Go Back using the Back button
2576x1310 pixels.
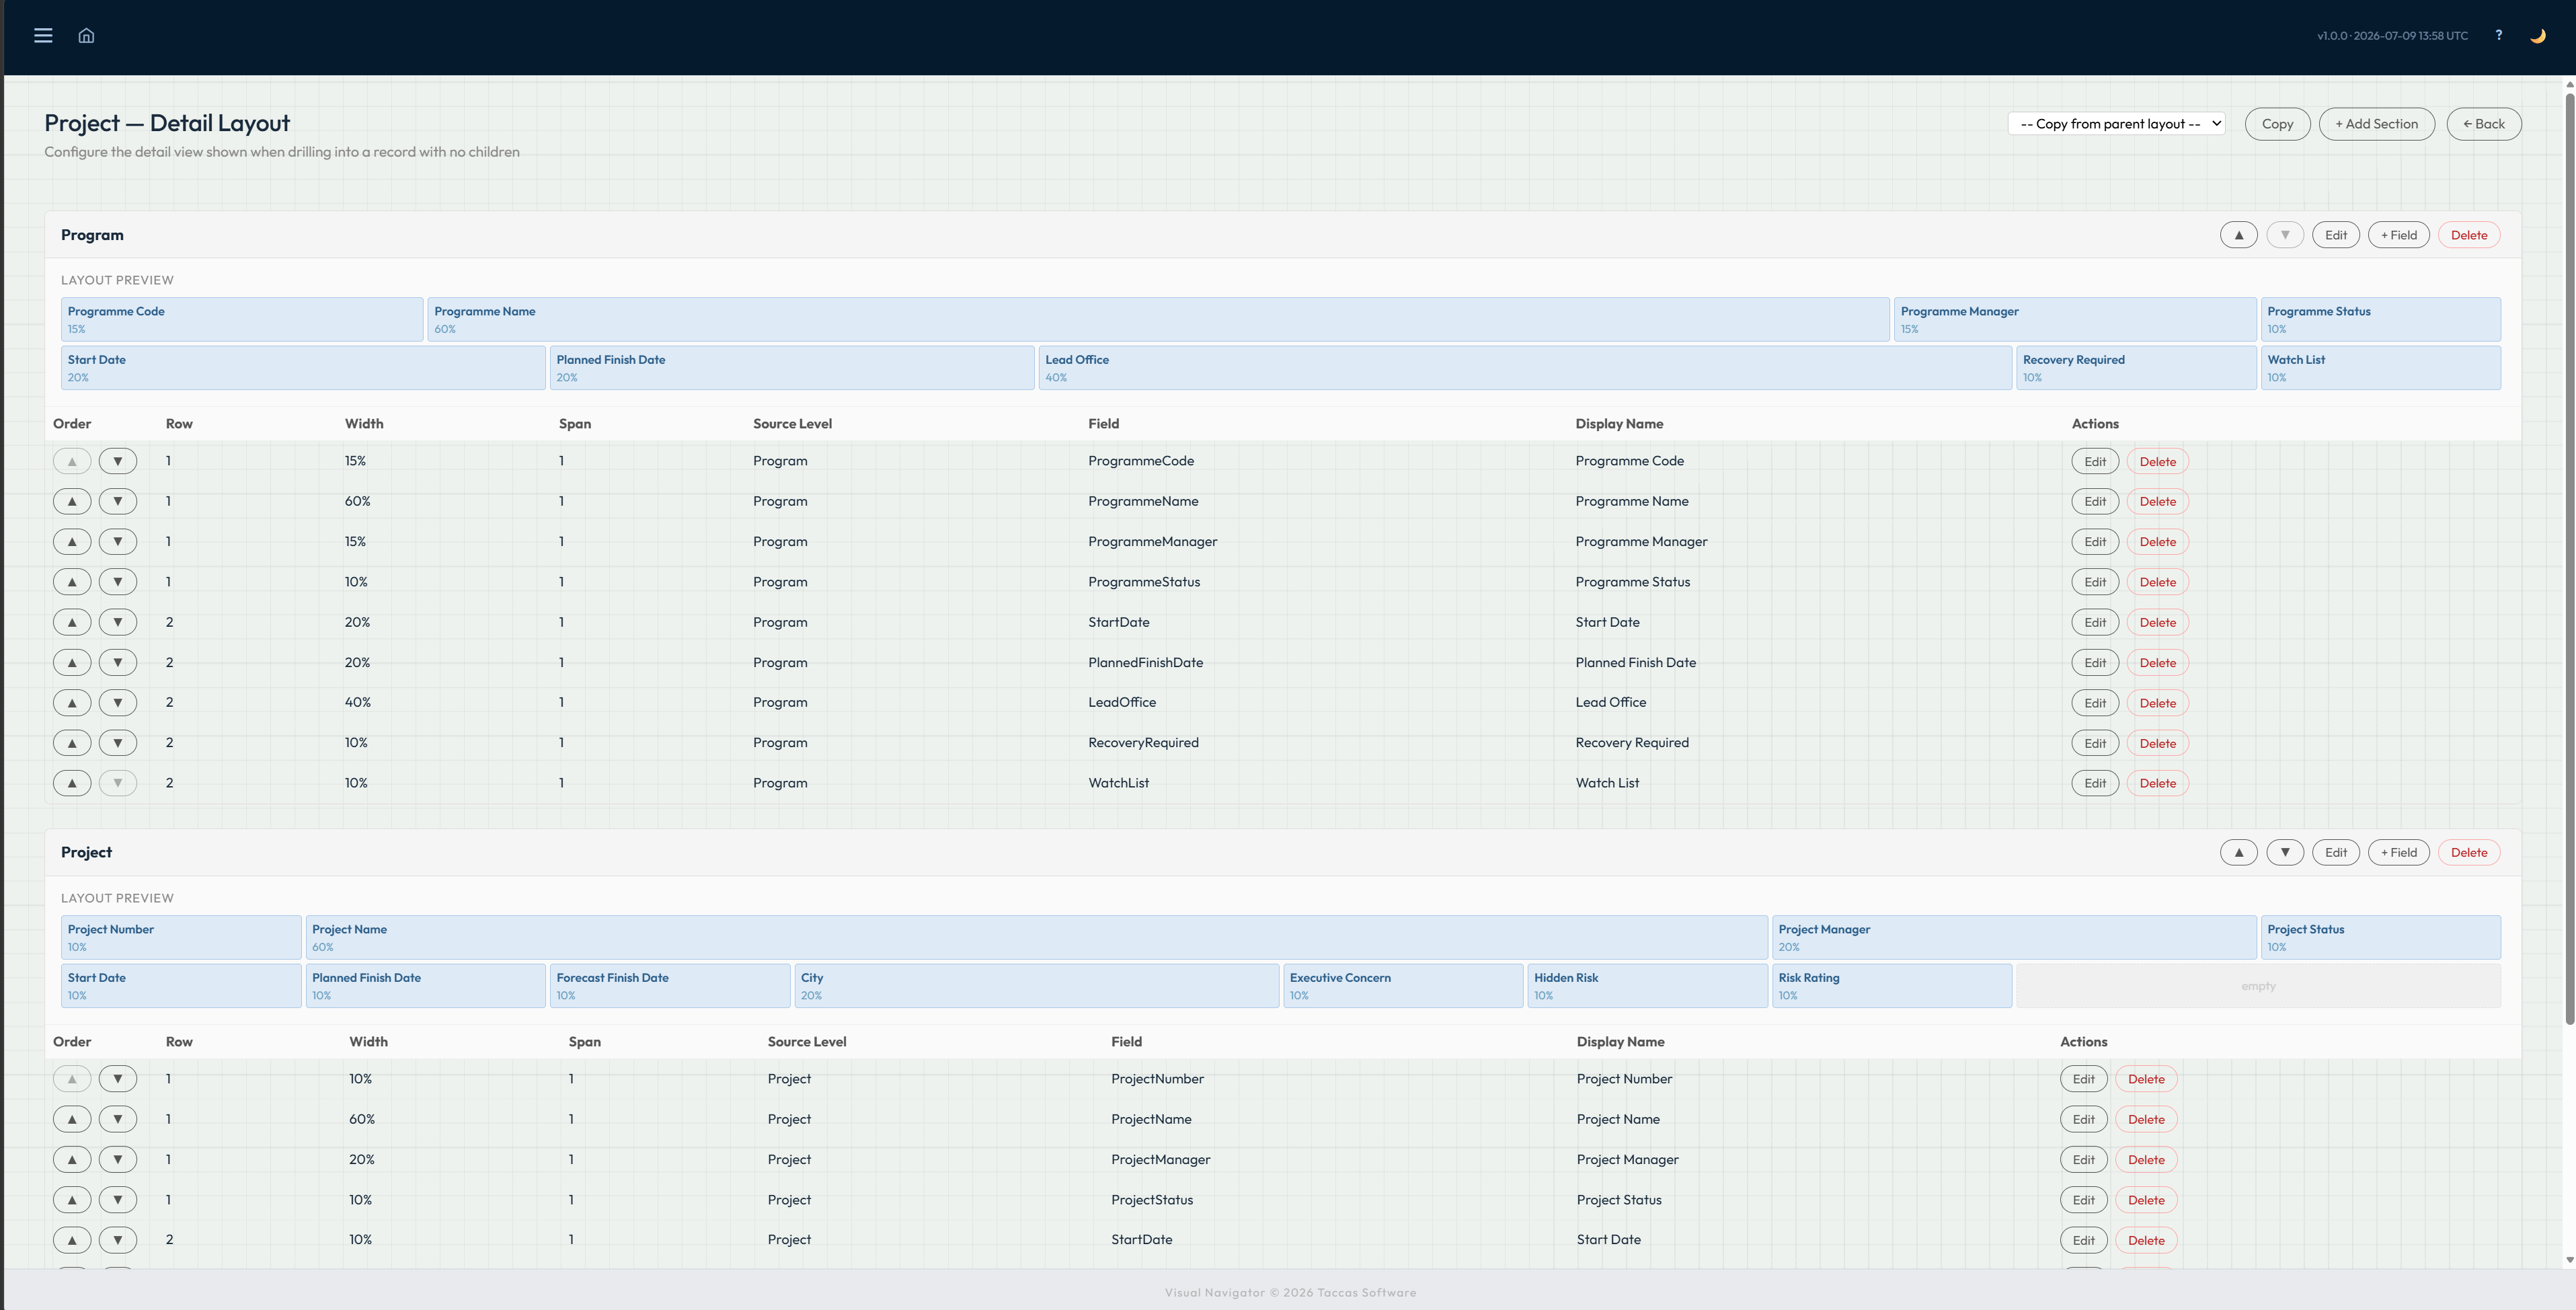2483,124
